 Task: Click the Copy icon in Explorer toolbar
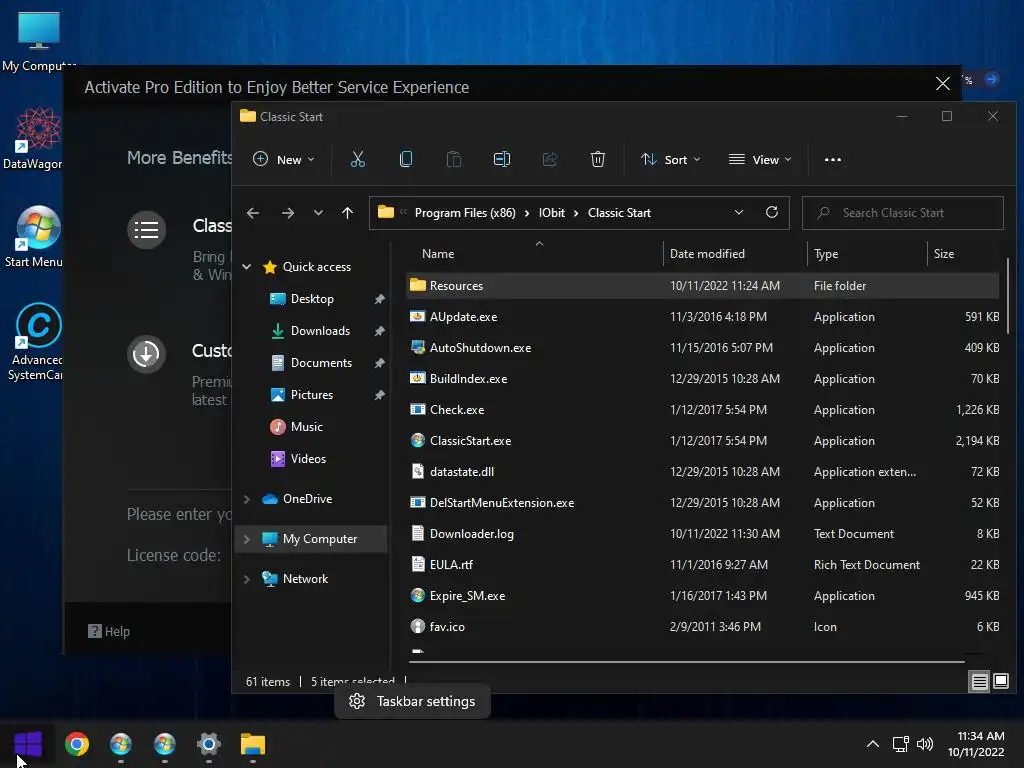pos(406,159)
